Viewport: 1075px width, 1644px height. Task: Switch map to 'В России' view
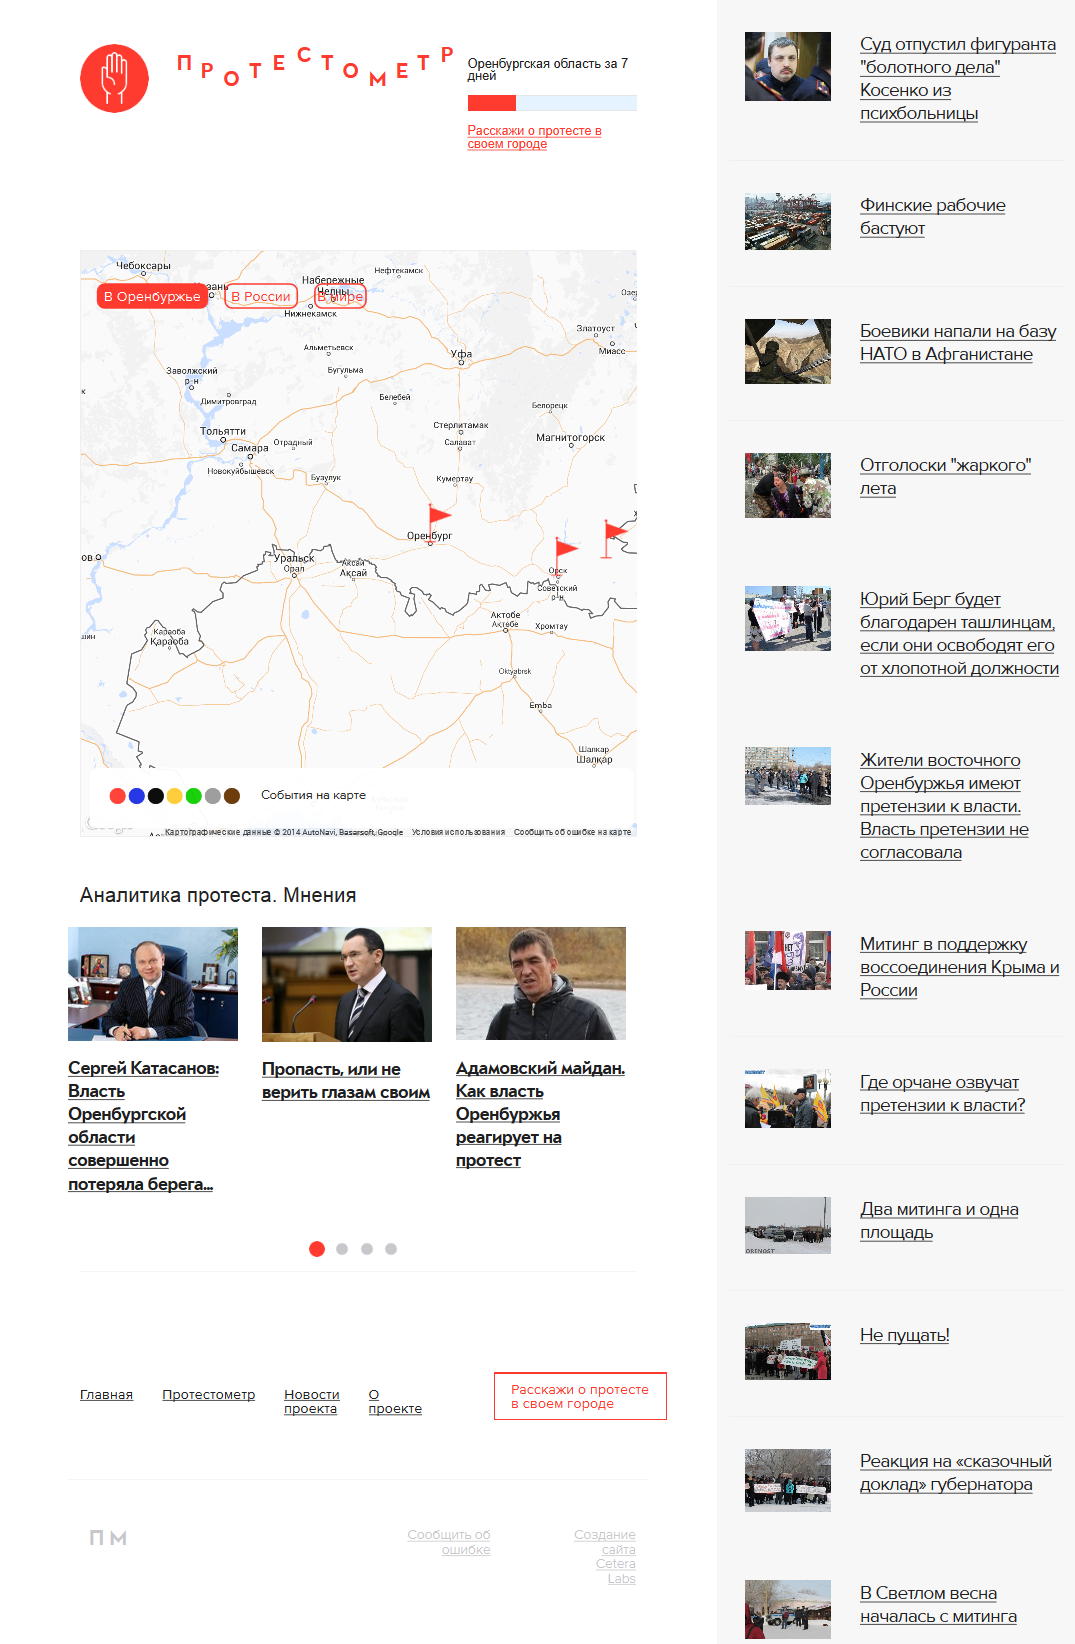[x=260, y=297]
